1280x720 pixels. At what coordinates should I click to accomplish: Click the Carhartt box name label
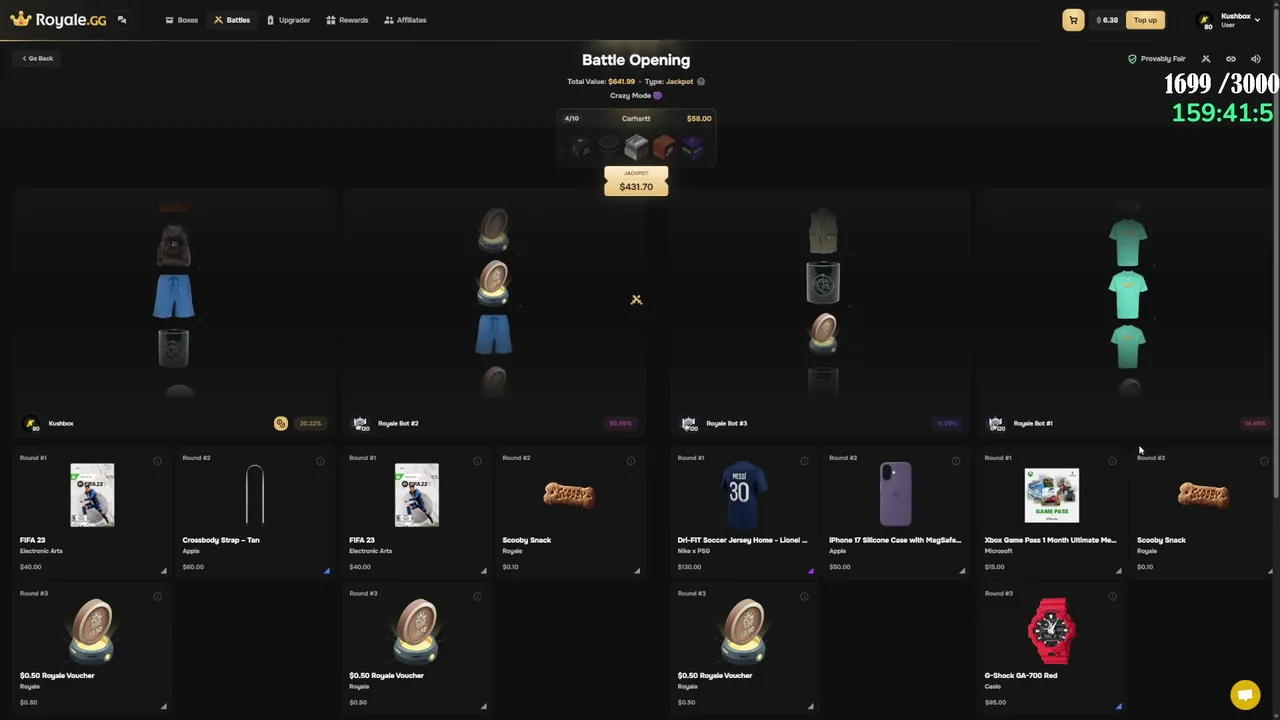pos(636,119)
